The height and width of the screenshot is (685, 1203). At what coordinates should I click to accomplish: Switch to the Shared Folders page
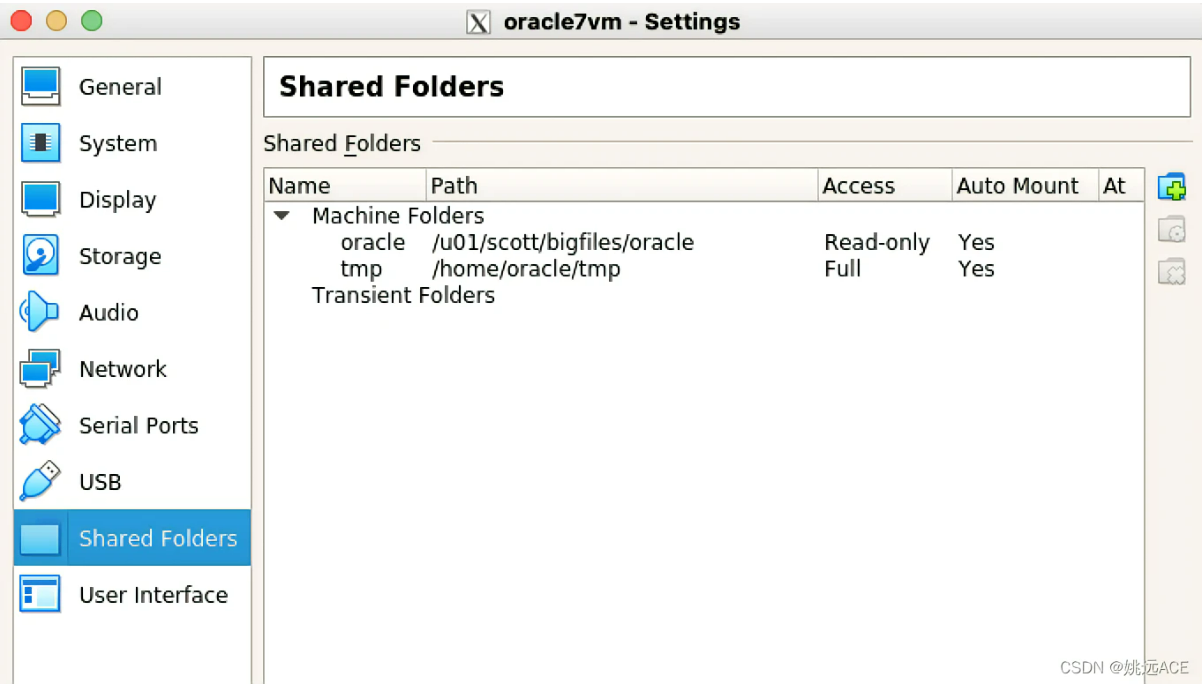coord(157,538)
